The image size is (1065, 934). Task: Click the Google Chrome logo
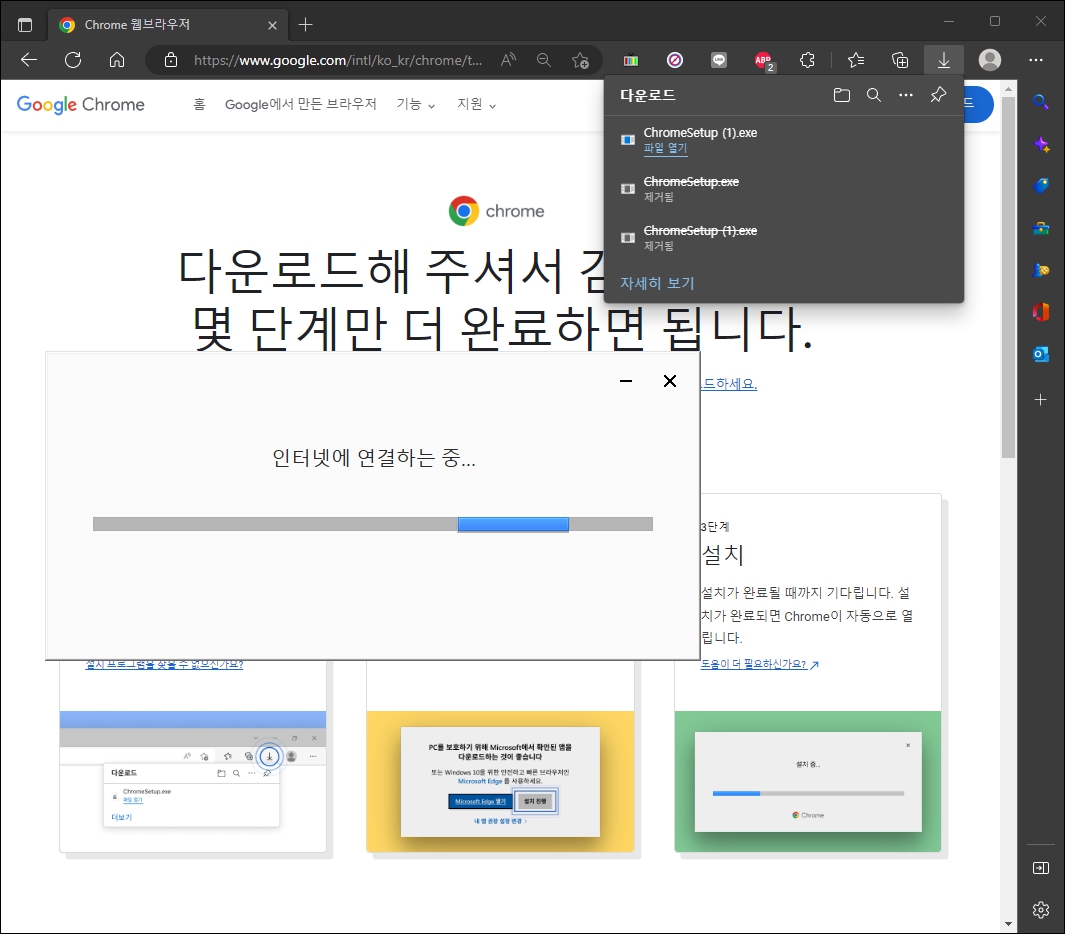[80, 105]
